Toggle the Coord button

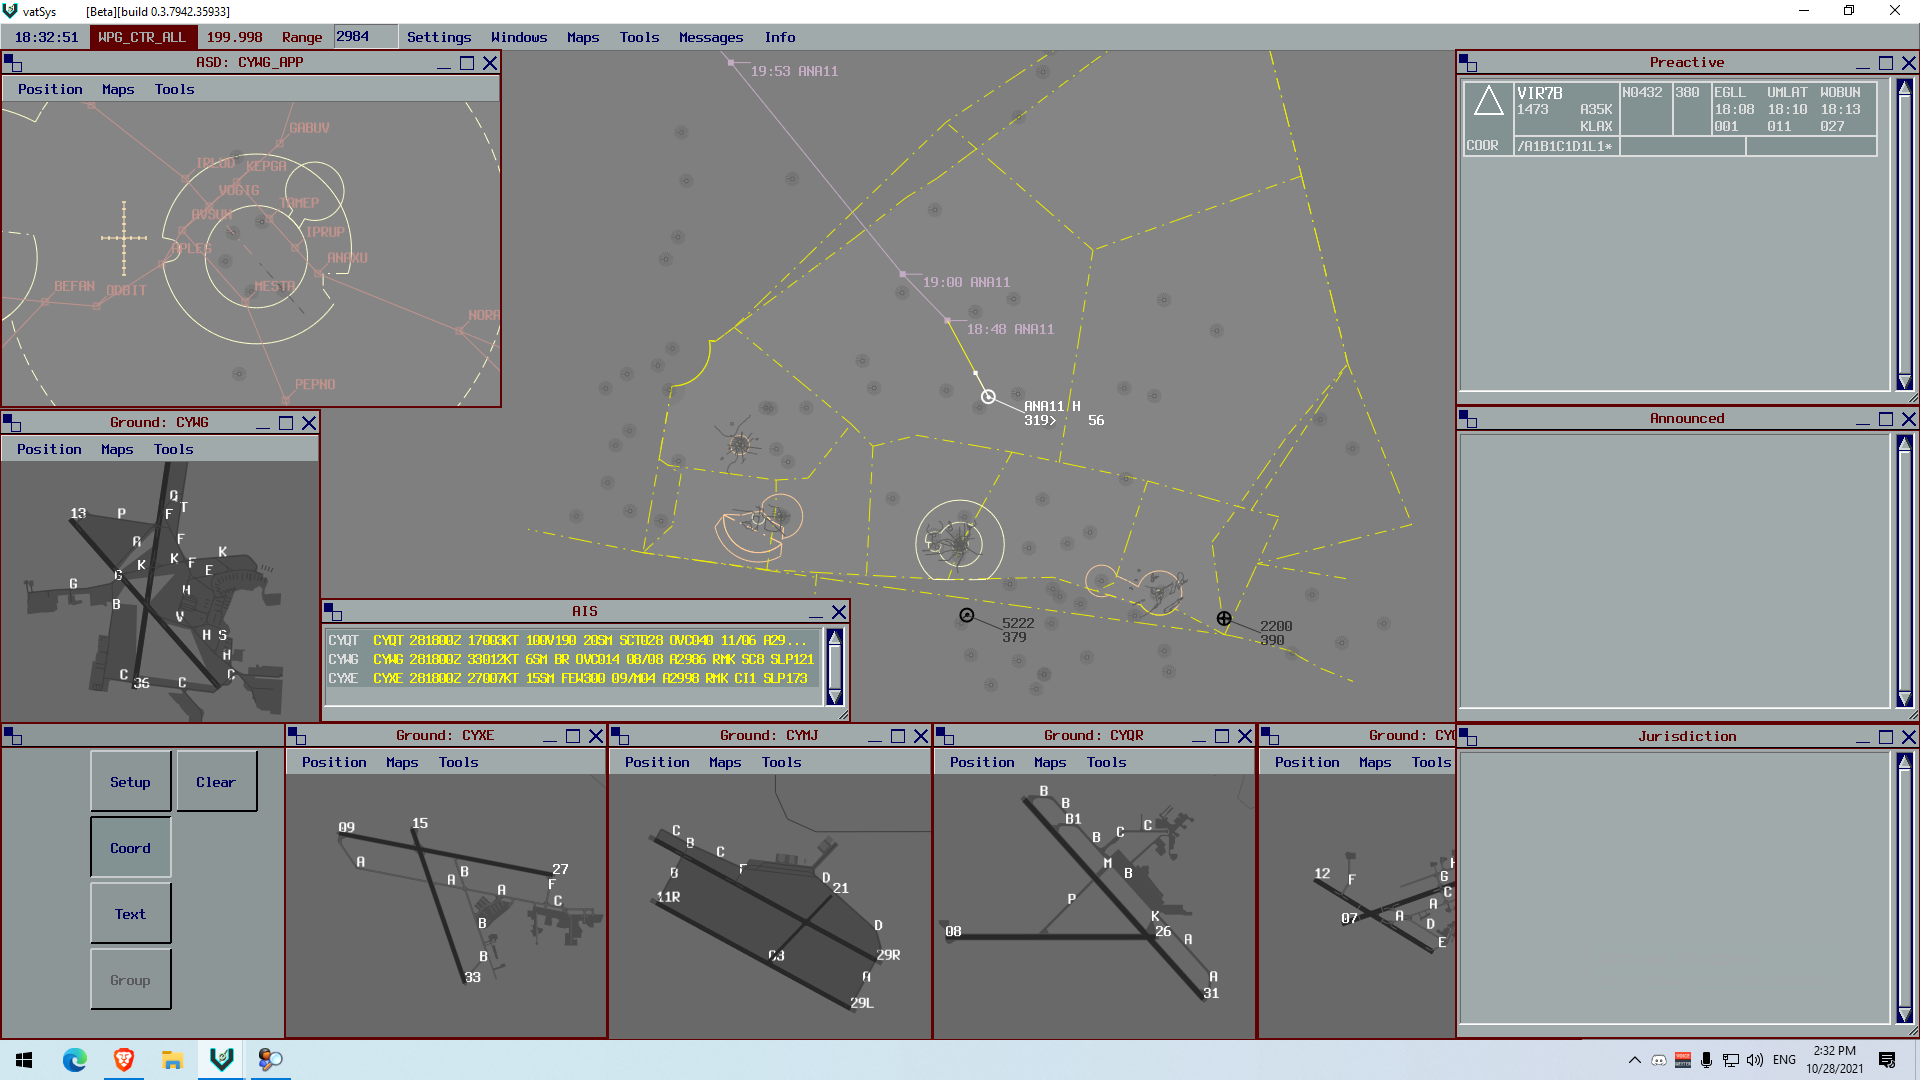[130, 848]
